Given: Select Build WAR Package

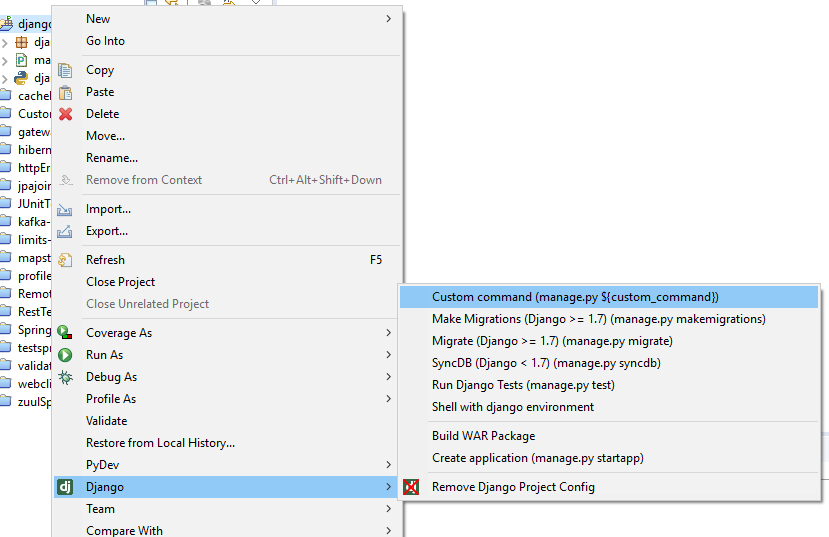Looking at the screenshot, I should pos(609,436).
